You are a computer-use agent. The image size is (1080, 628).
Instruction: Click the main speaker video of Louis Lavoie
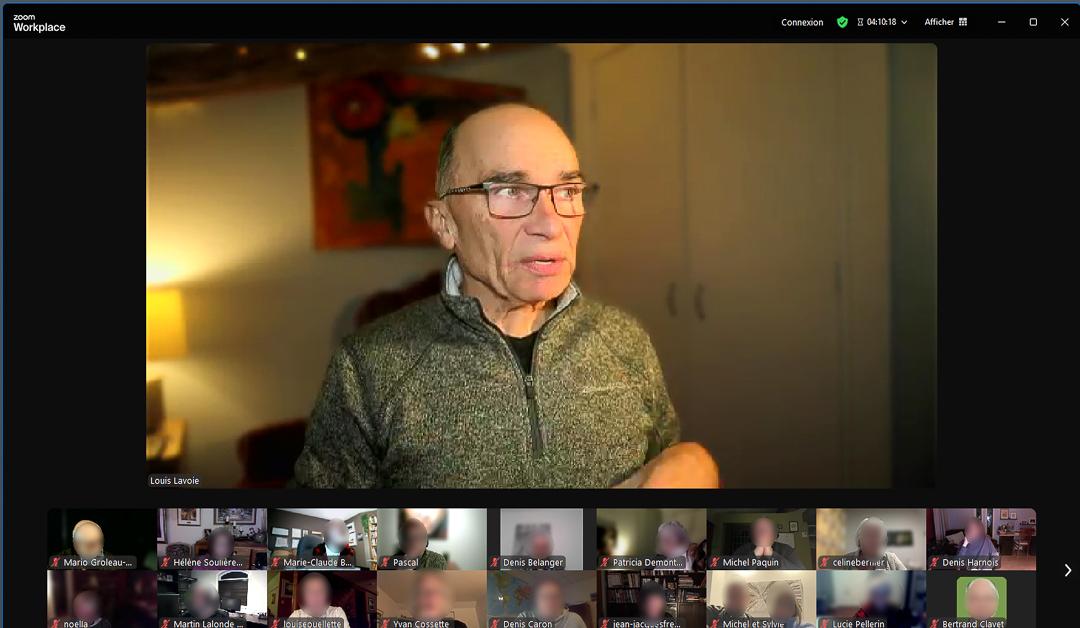coord(541,265)
